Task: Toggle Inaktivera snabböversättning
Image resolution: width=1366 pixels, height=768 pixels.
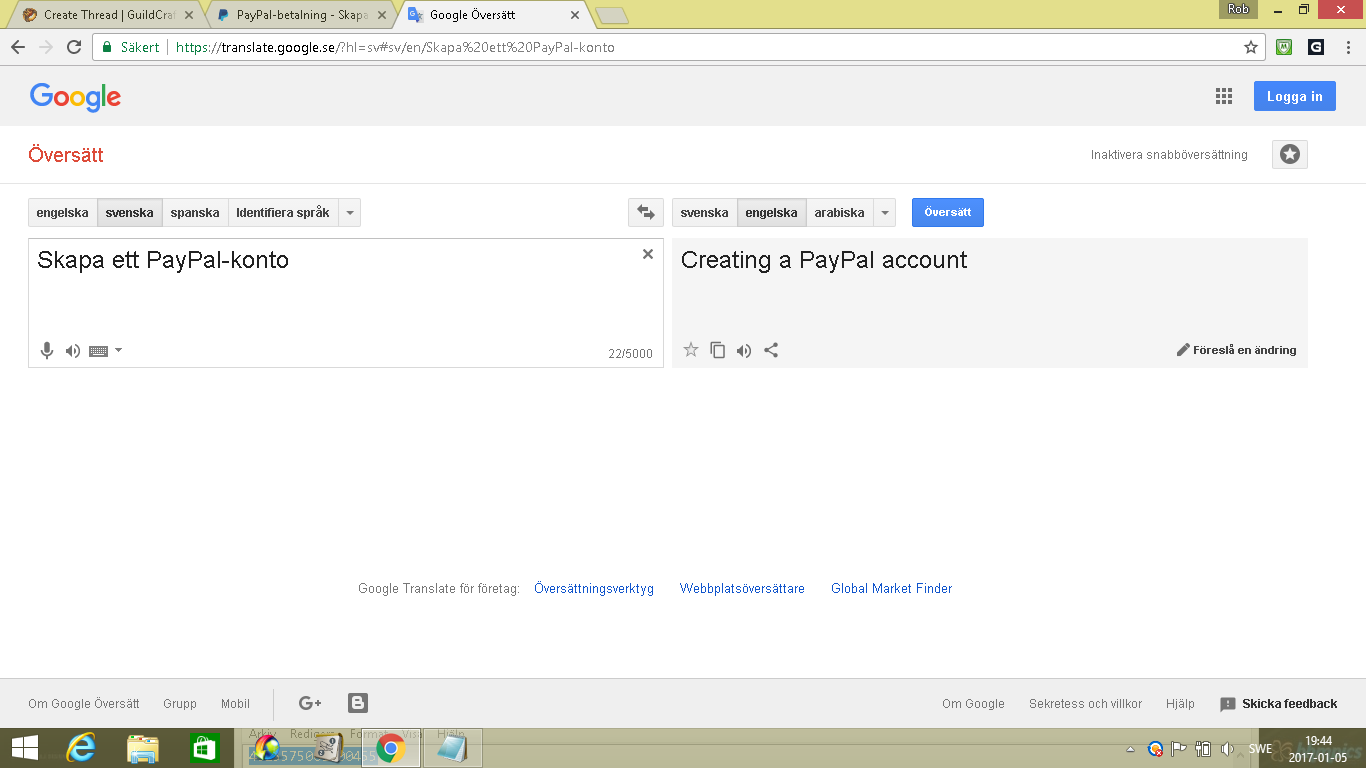Action: point(1169,155)
